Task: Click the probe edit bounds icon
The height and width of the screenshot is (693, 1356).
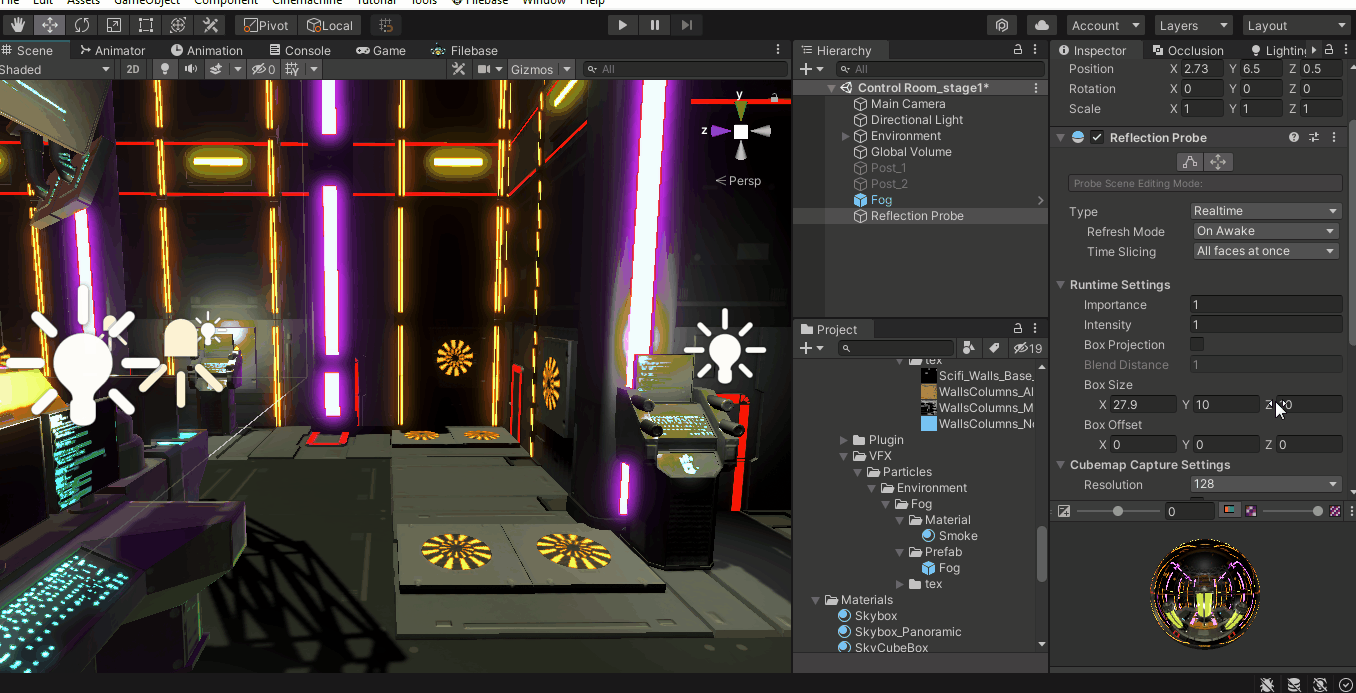Action: tap(1189, 162)
